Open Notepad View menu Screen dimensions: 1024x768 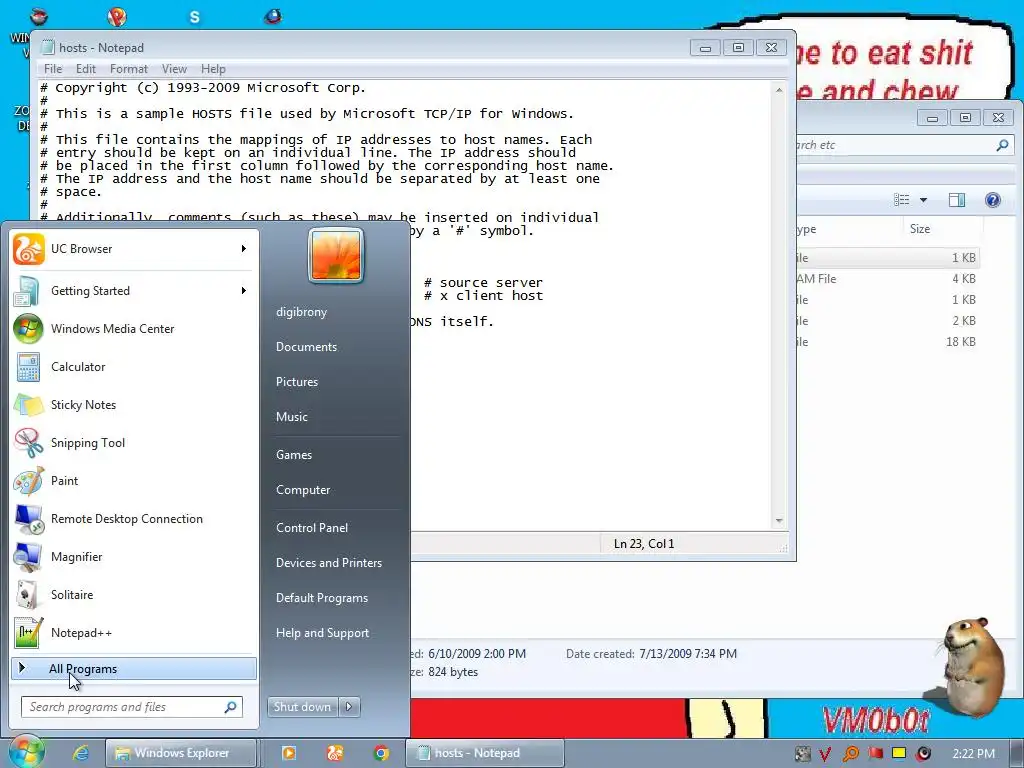tap(174, 69)
